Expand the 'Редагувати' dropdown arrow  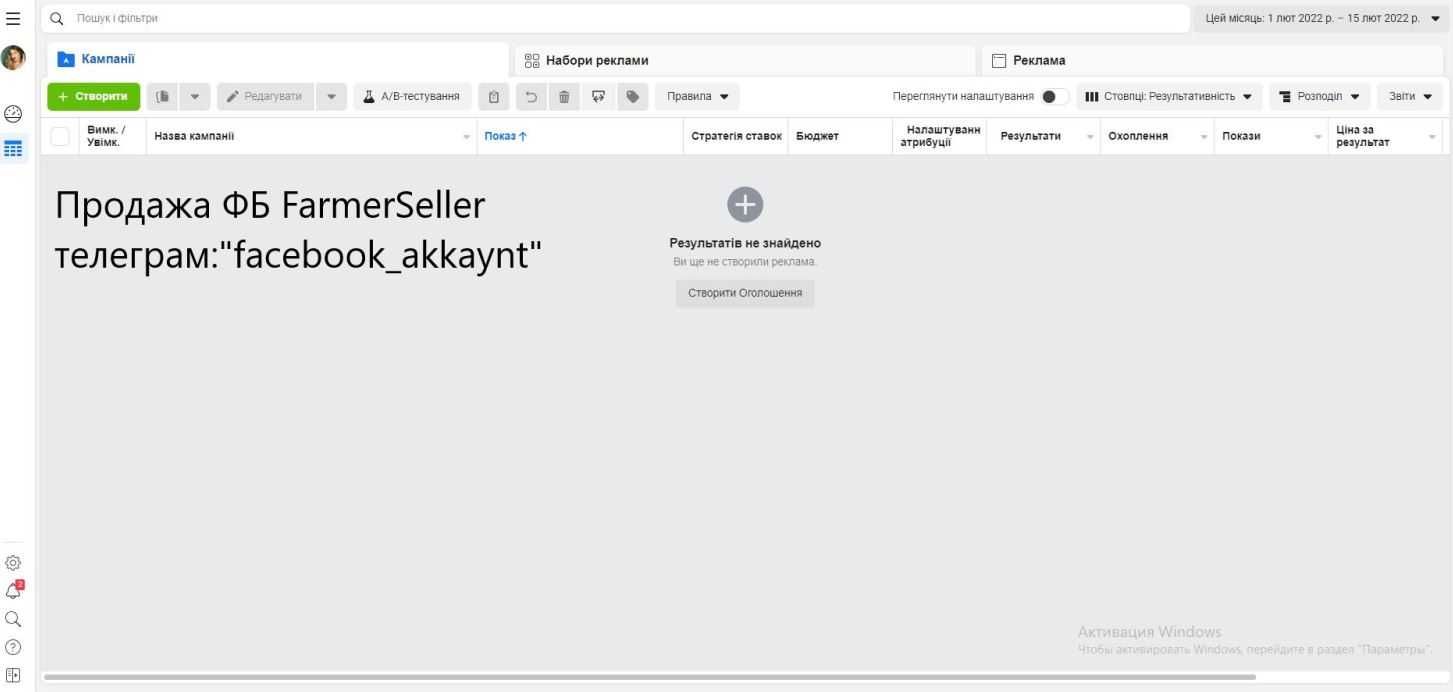tap(333, 96)
